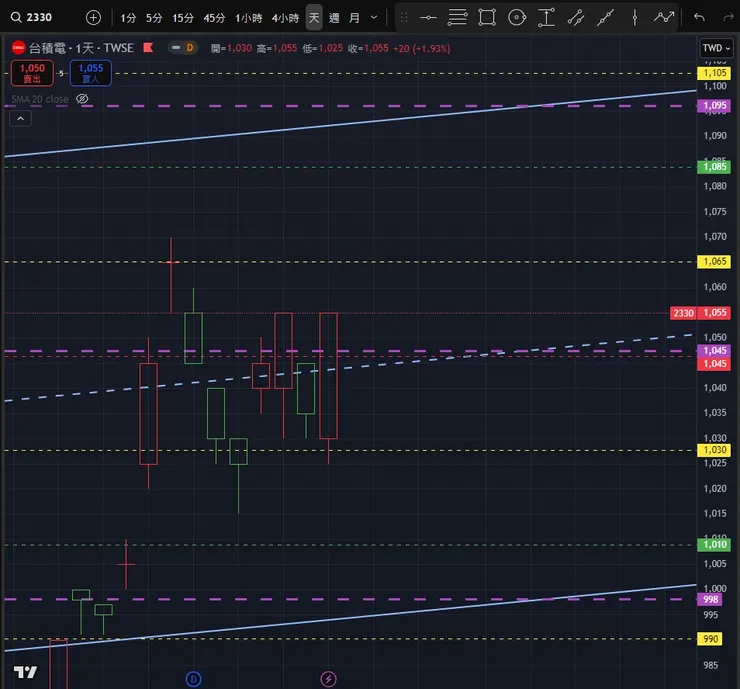Switch to the 月 monthly timeframe
This screenshot has width=740, height=689.
tap(354, 18)
